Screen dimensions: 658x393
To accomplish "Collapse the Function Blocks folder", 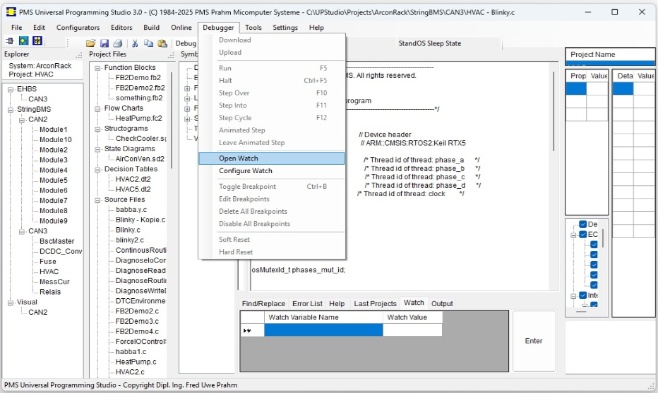I will click(97, 68).
